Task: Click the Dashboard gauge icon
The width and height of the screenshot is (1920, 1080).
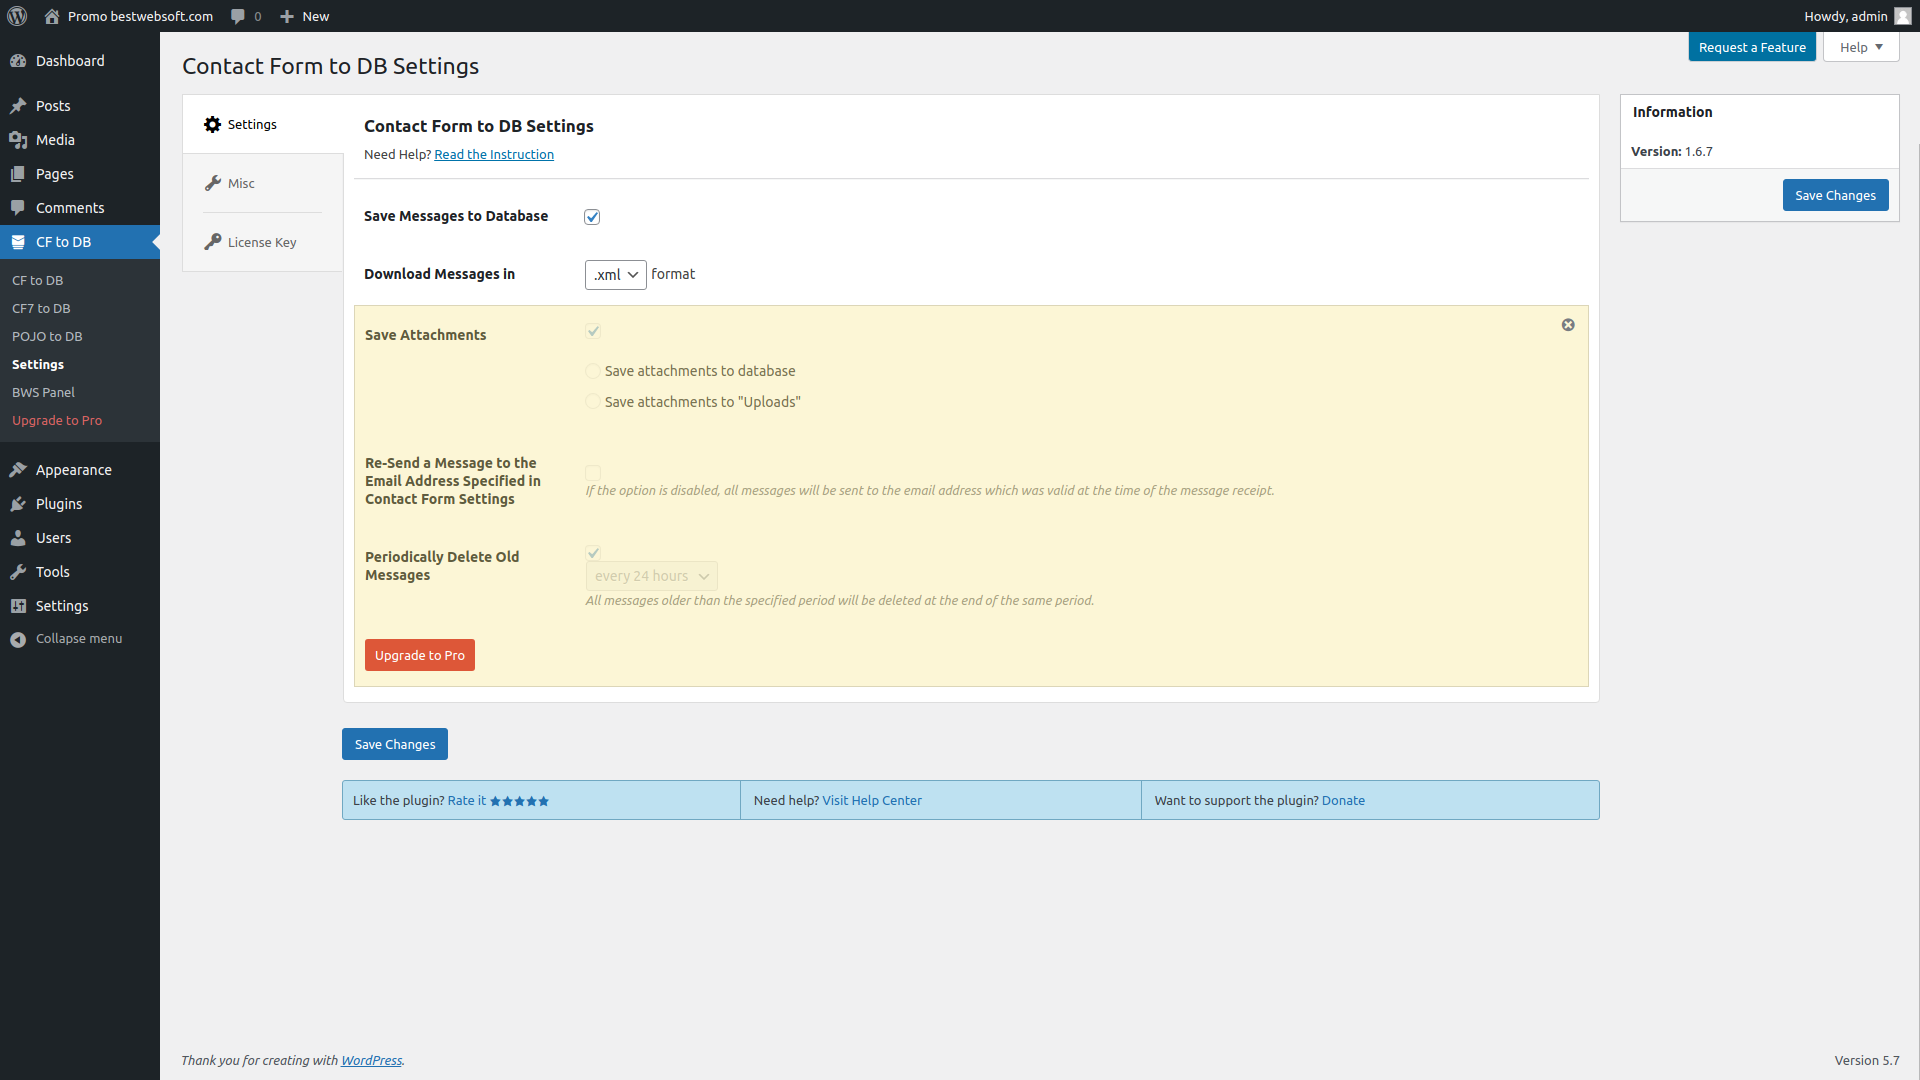Action: [18, 61]
